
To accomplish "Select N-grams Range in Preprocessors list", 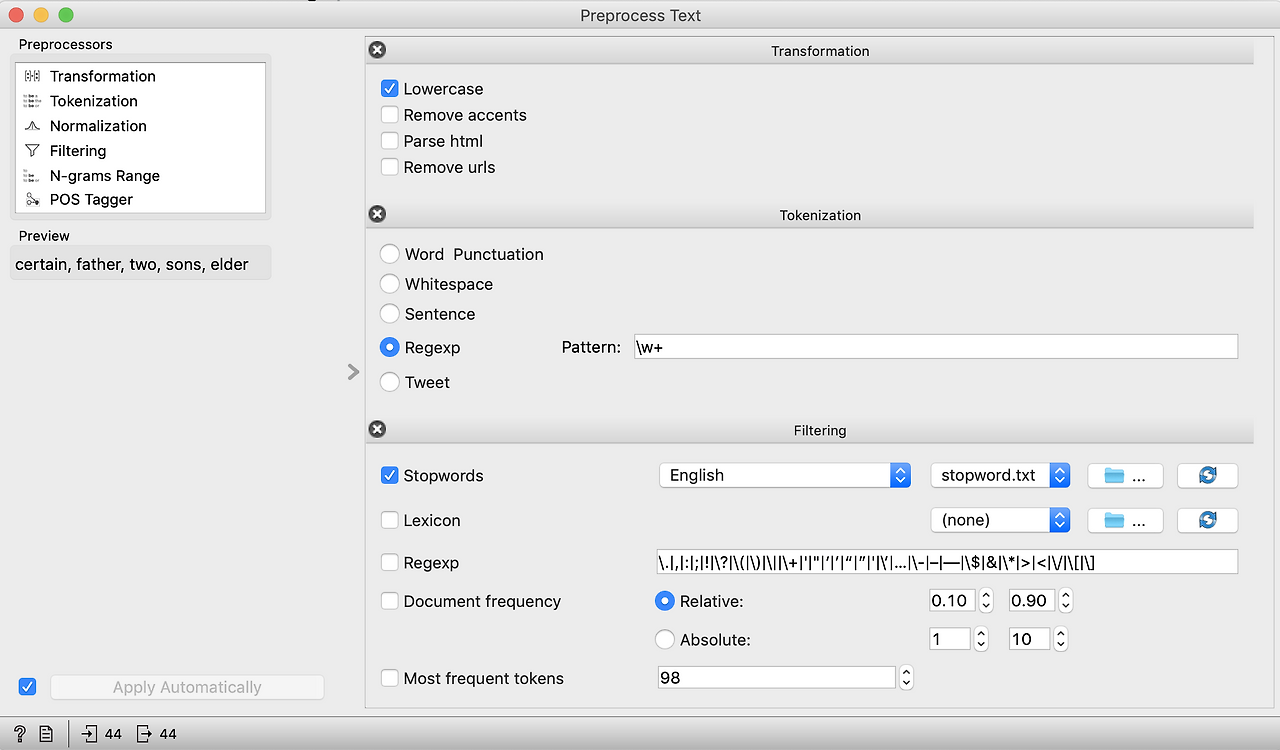I will [x=140, y=175].
